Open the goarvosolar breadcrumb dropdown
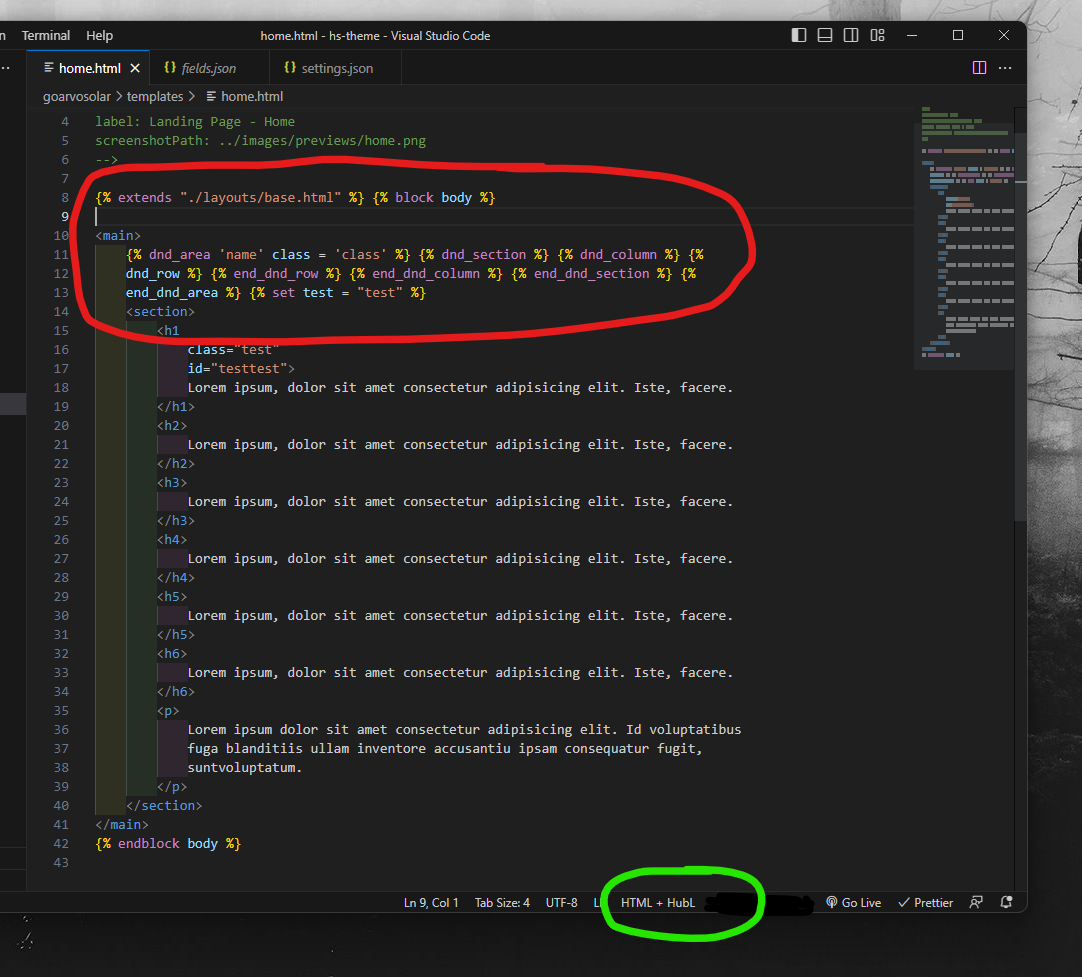Screen dimensions: 1082x977 coord(75,96)
